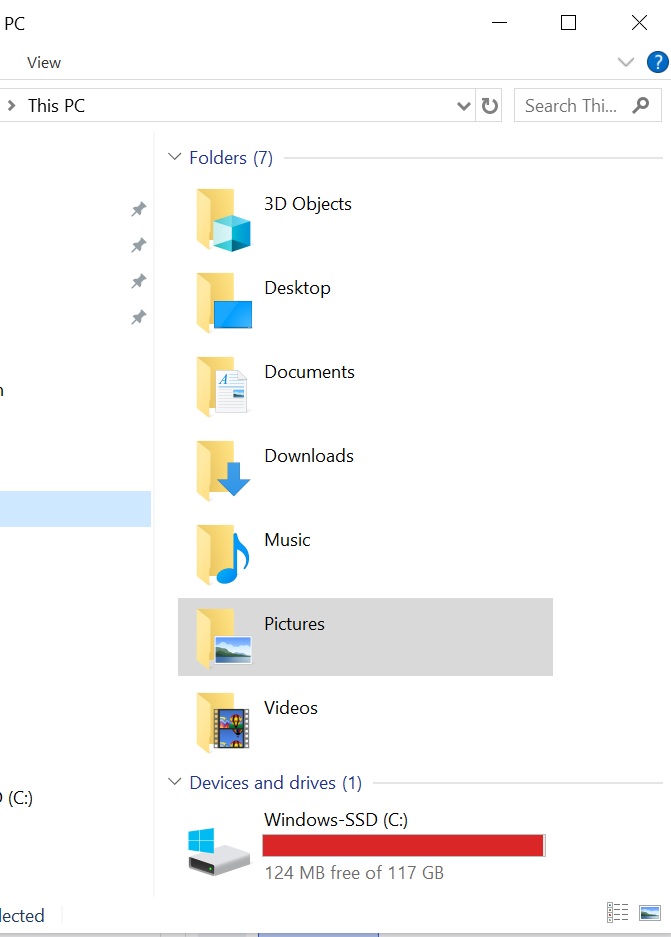Open the Videos folder icon
Screen dimensions: 671x937
pyautogui.click(x=223, y=722)
